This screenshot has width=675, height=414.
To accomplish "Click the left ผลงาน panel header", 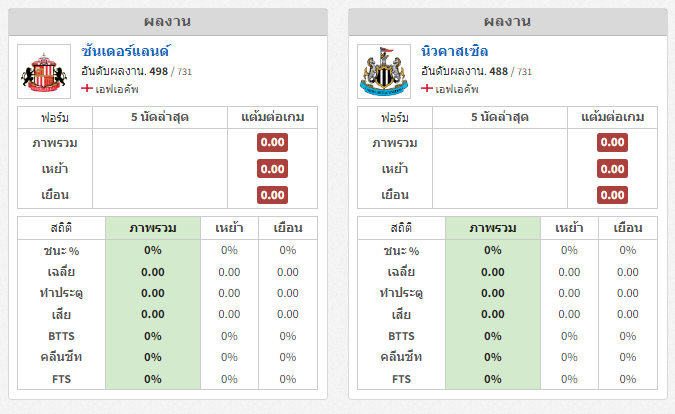I will (168, 22).
